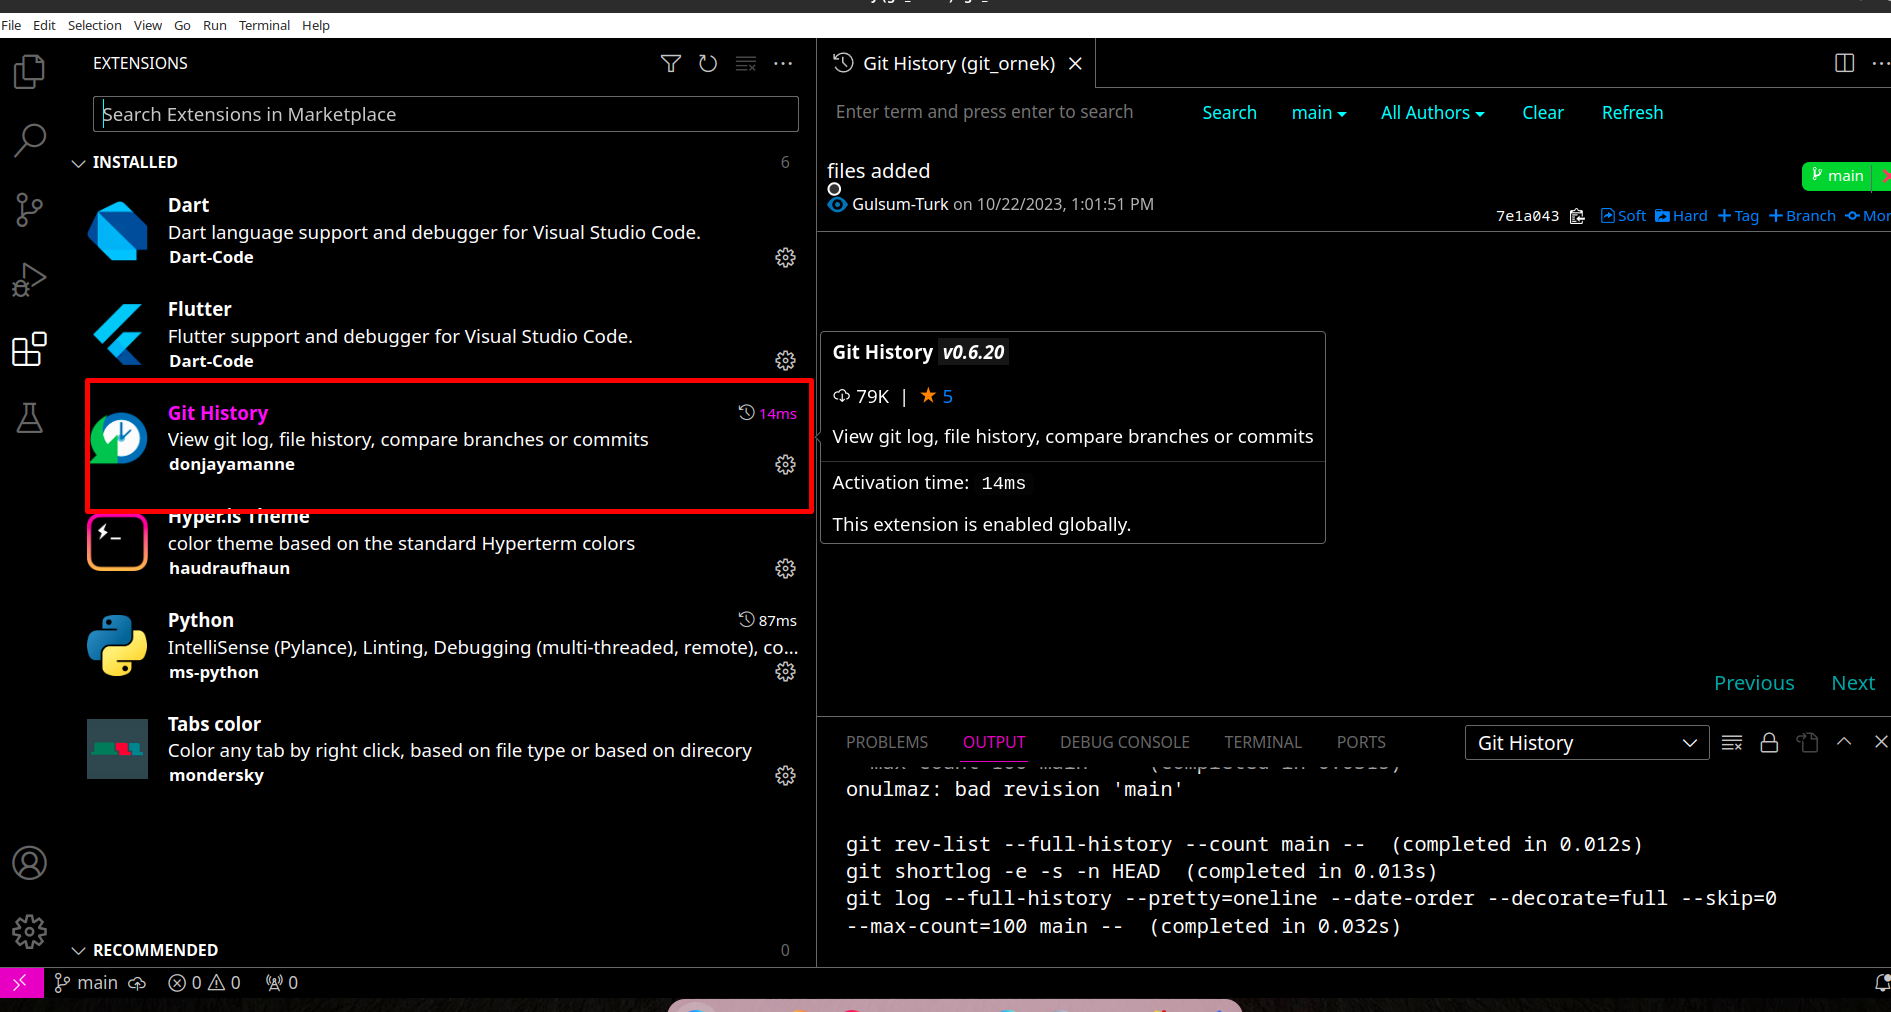Clear extensions search results icon
This screenshot has height=1012, width=1891.
pyautogui.click(x=746, y=64)
